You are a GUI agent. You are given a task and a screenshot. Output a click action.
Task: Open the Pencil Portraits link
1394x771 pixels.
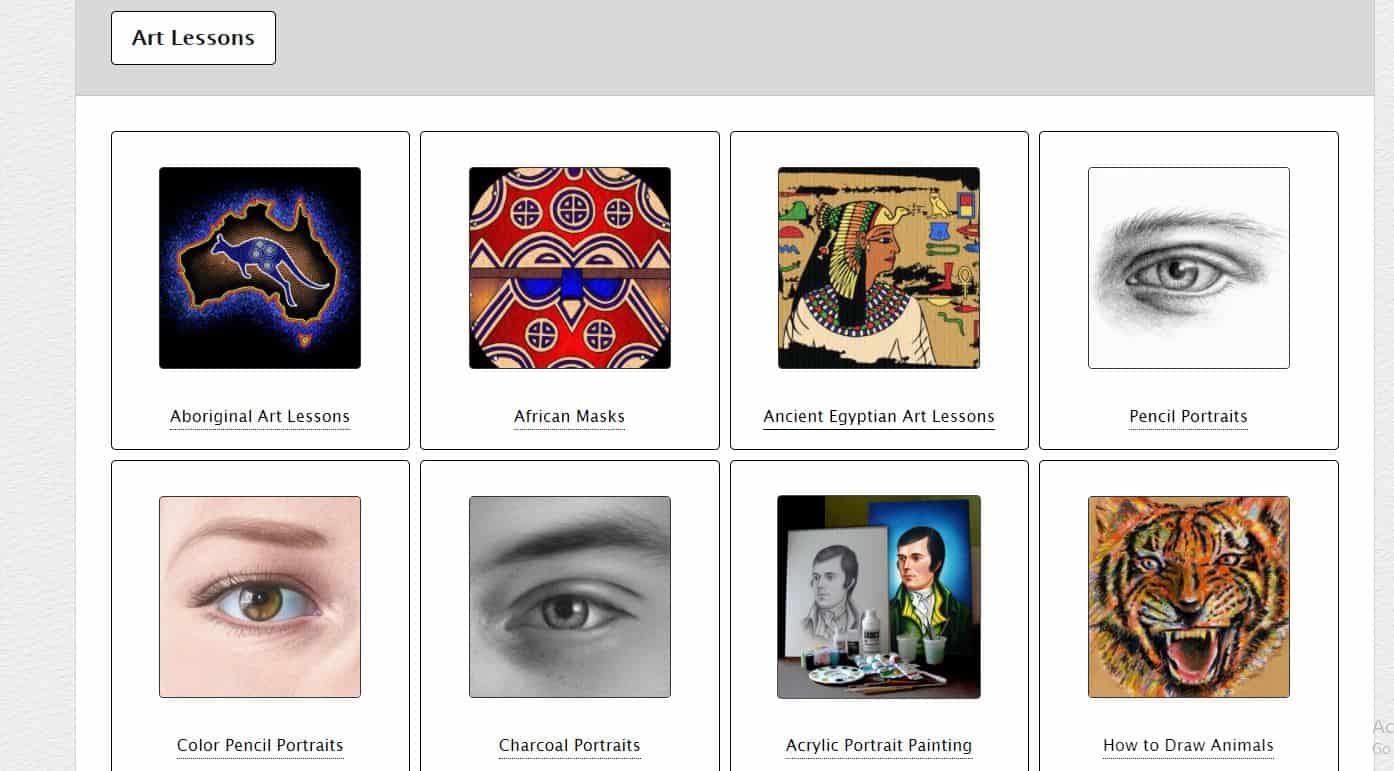click(1189, 417)
